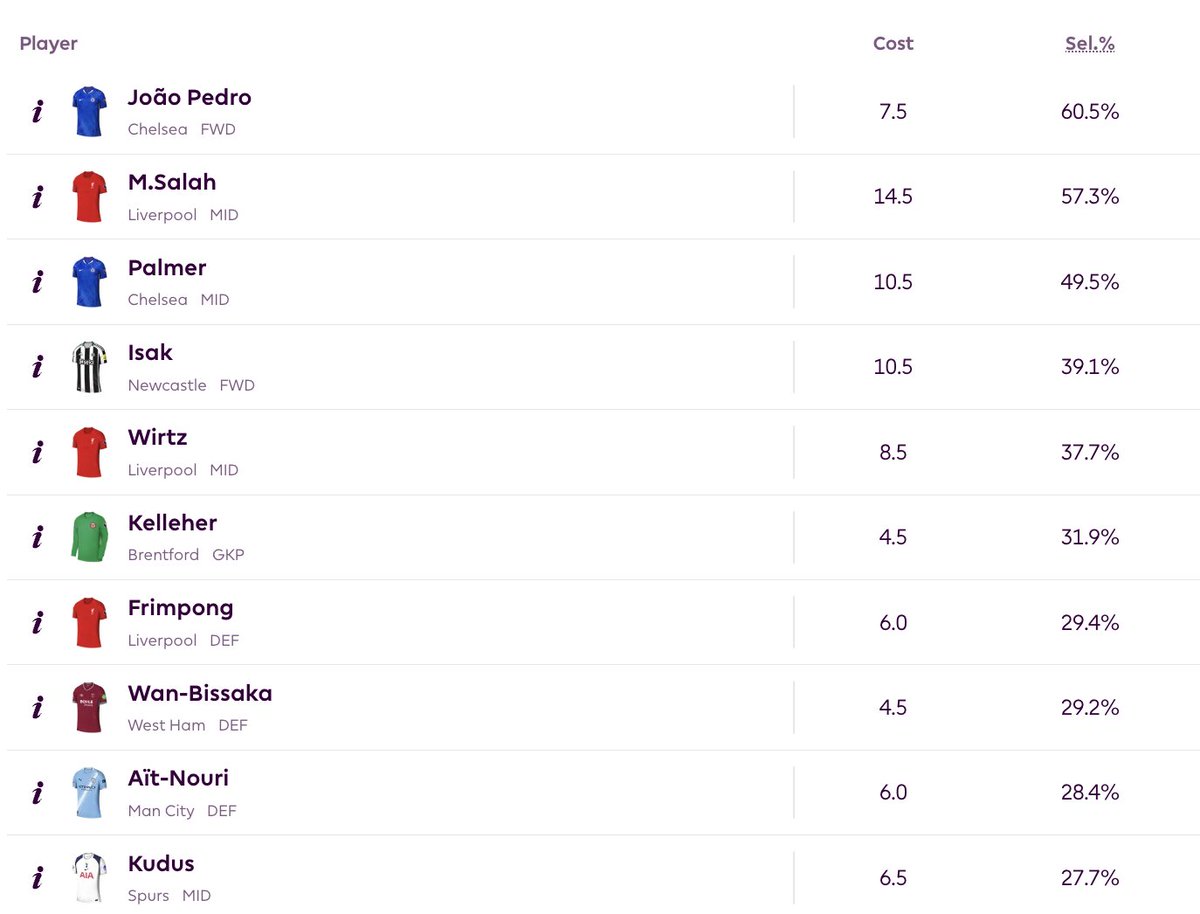This screenshot has height=914, width=1200.
Task: Click Isak's Newcastle striped shirt
Action: 89,367
